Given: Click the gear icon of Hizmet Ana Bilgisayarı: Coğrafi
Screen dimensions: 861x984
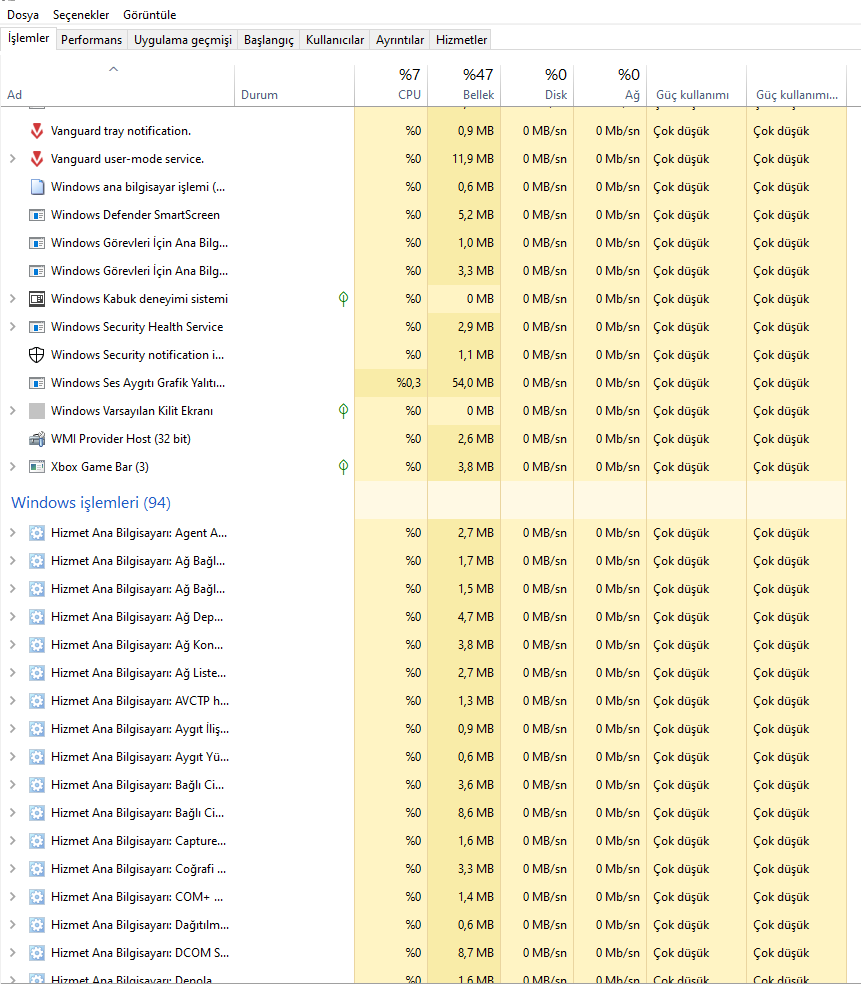Looking at the screenshot, I should [37, 869].
